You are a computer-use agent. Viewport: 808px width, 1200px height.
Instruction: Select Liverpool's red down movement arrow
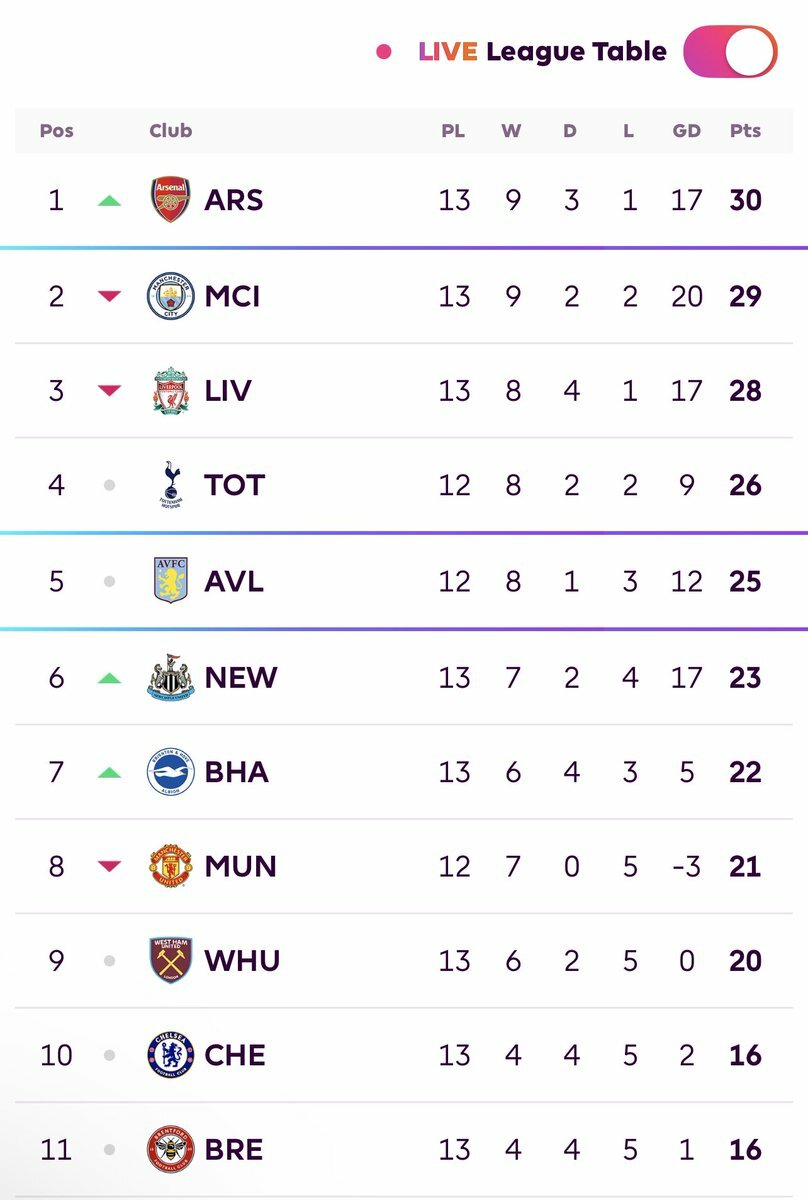[109, 391]
